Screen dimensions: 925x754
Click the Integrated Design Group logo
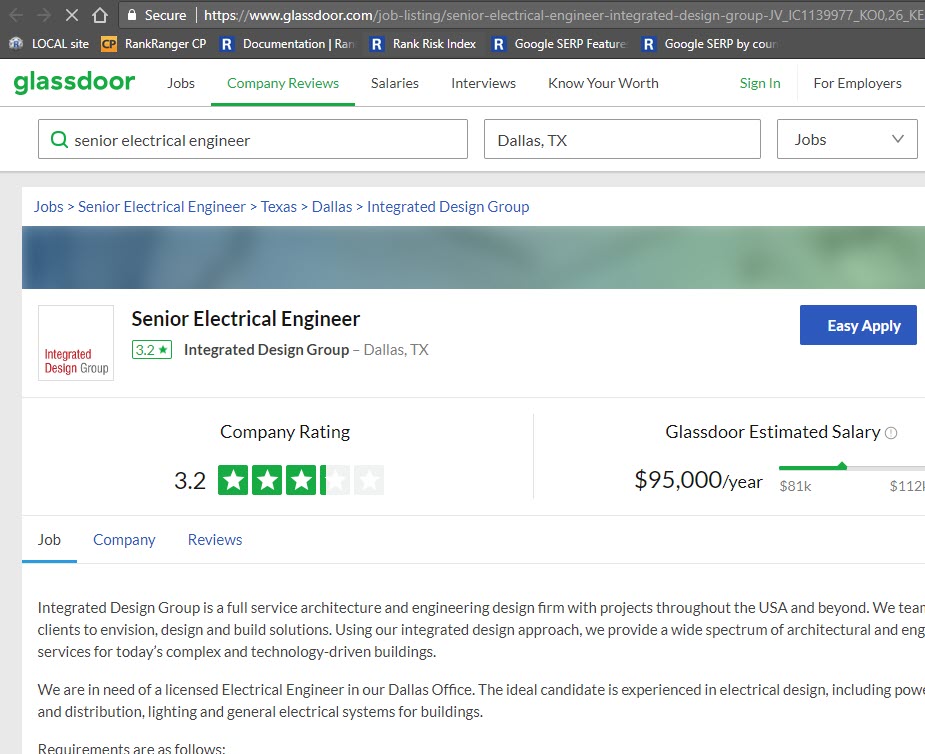point(76,343)
